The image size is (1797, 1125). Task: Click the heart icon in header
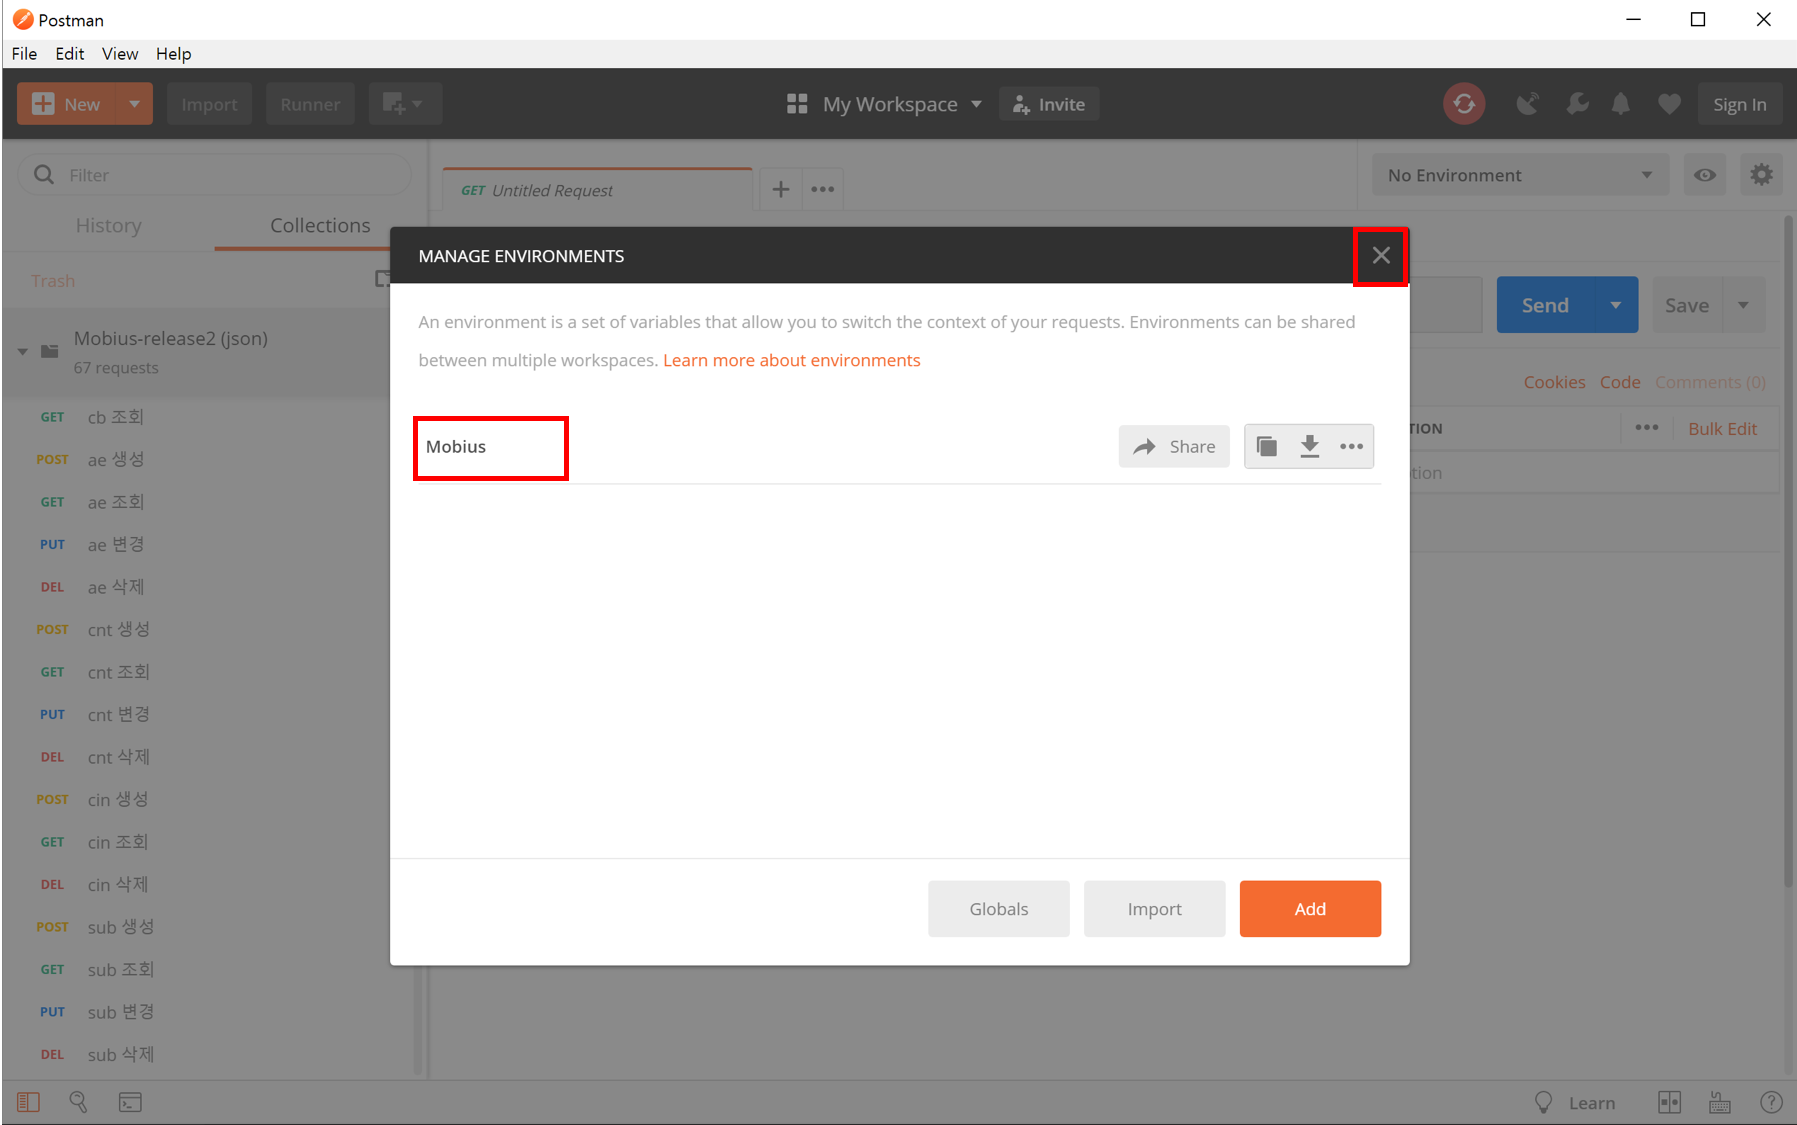pos(1669,104)
